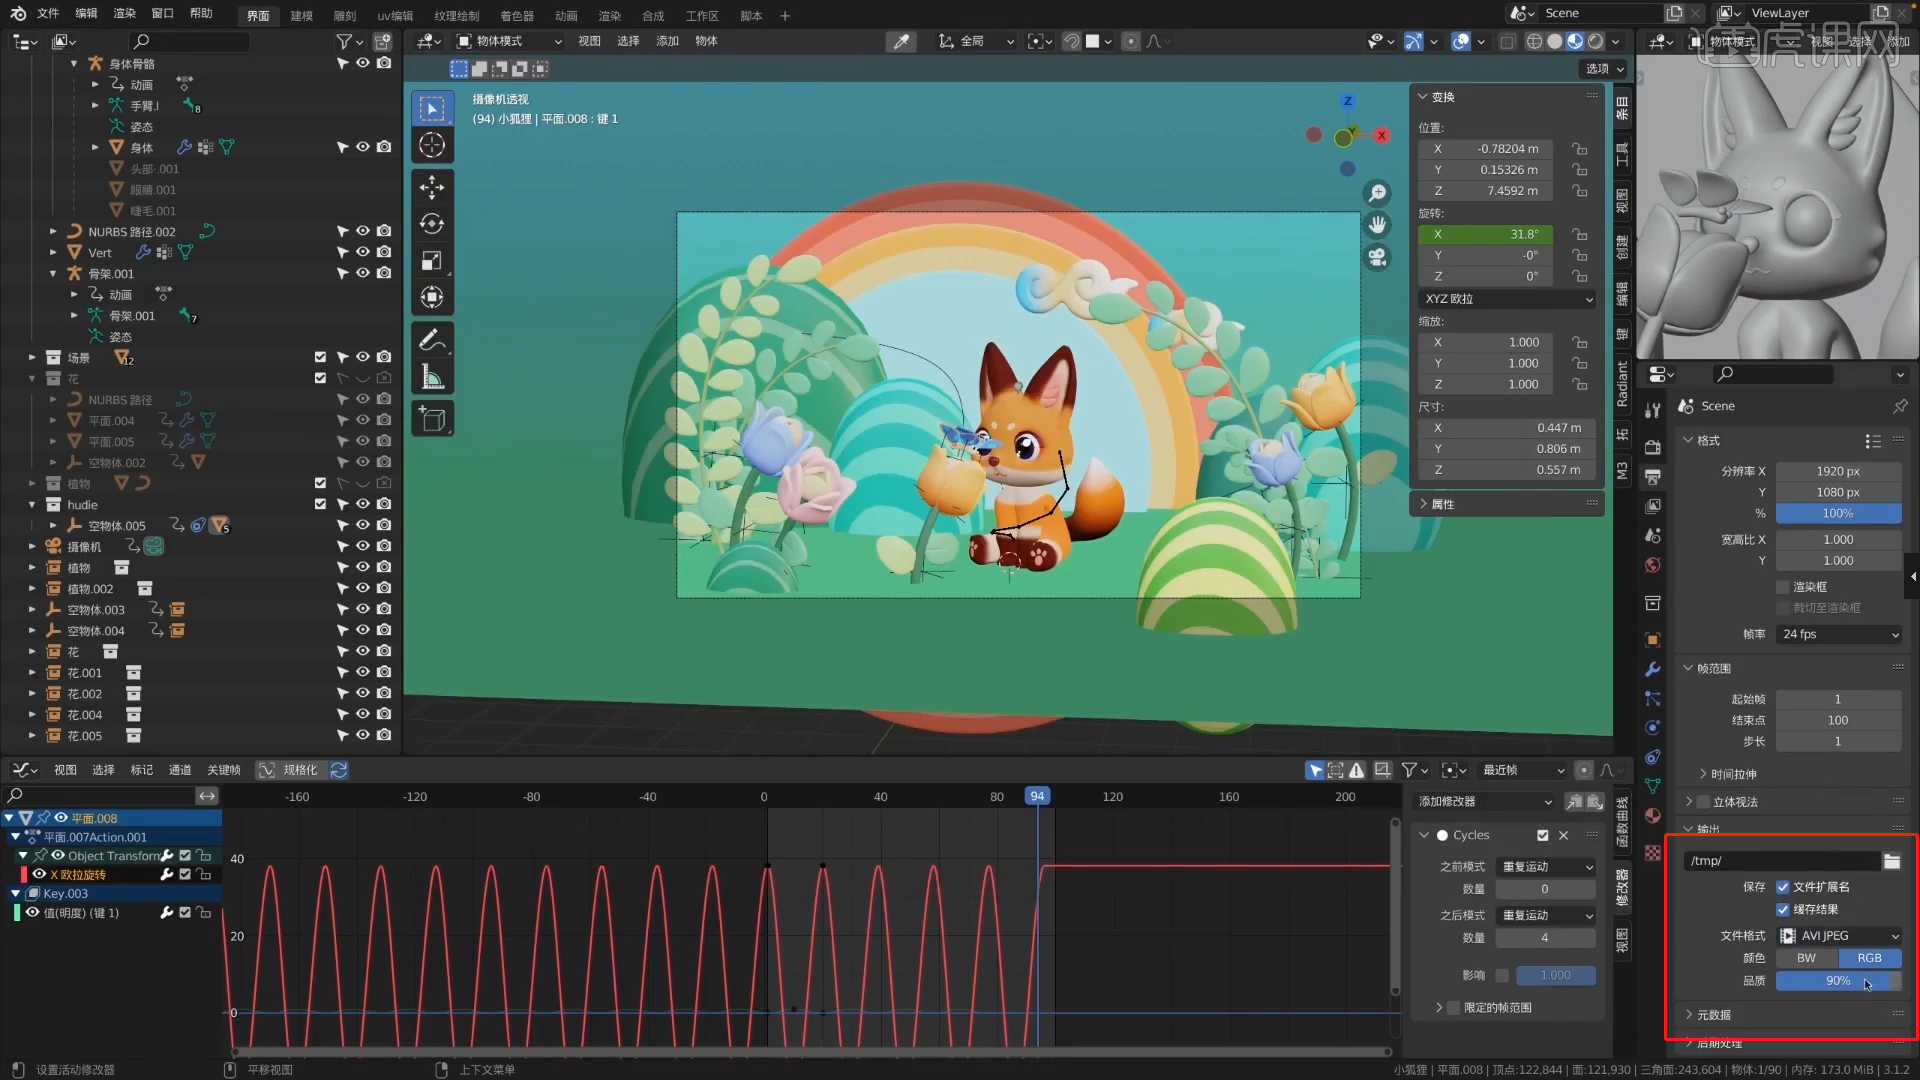Select BW color mode button
Image resolution: width=1920 pixels, height=1080 pixels.
pos(1806,958)
